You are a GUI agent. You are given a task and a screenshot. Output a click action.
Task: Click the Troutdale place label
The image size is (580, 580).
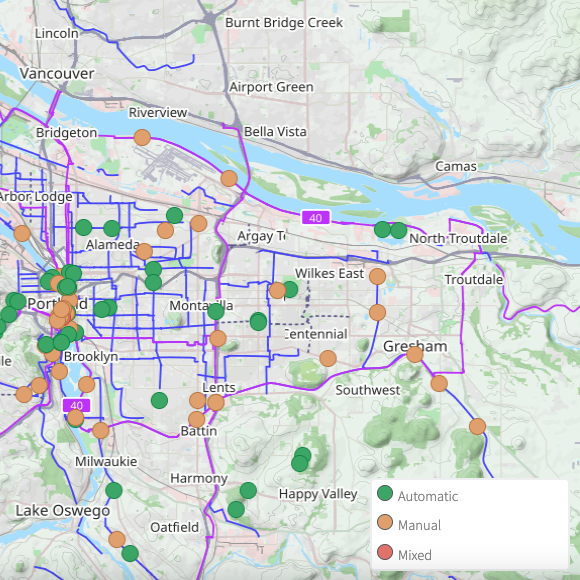coord(474,279)
